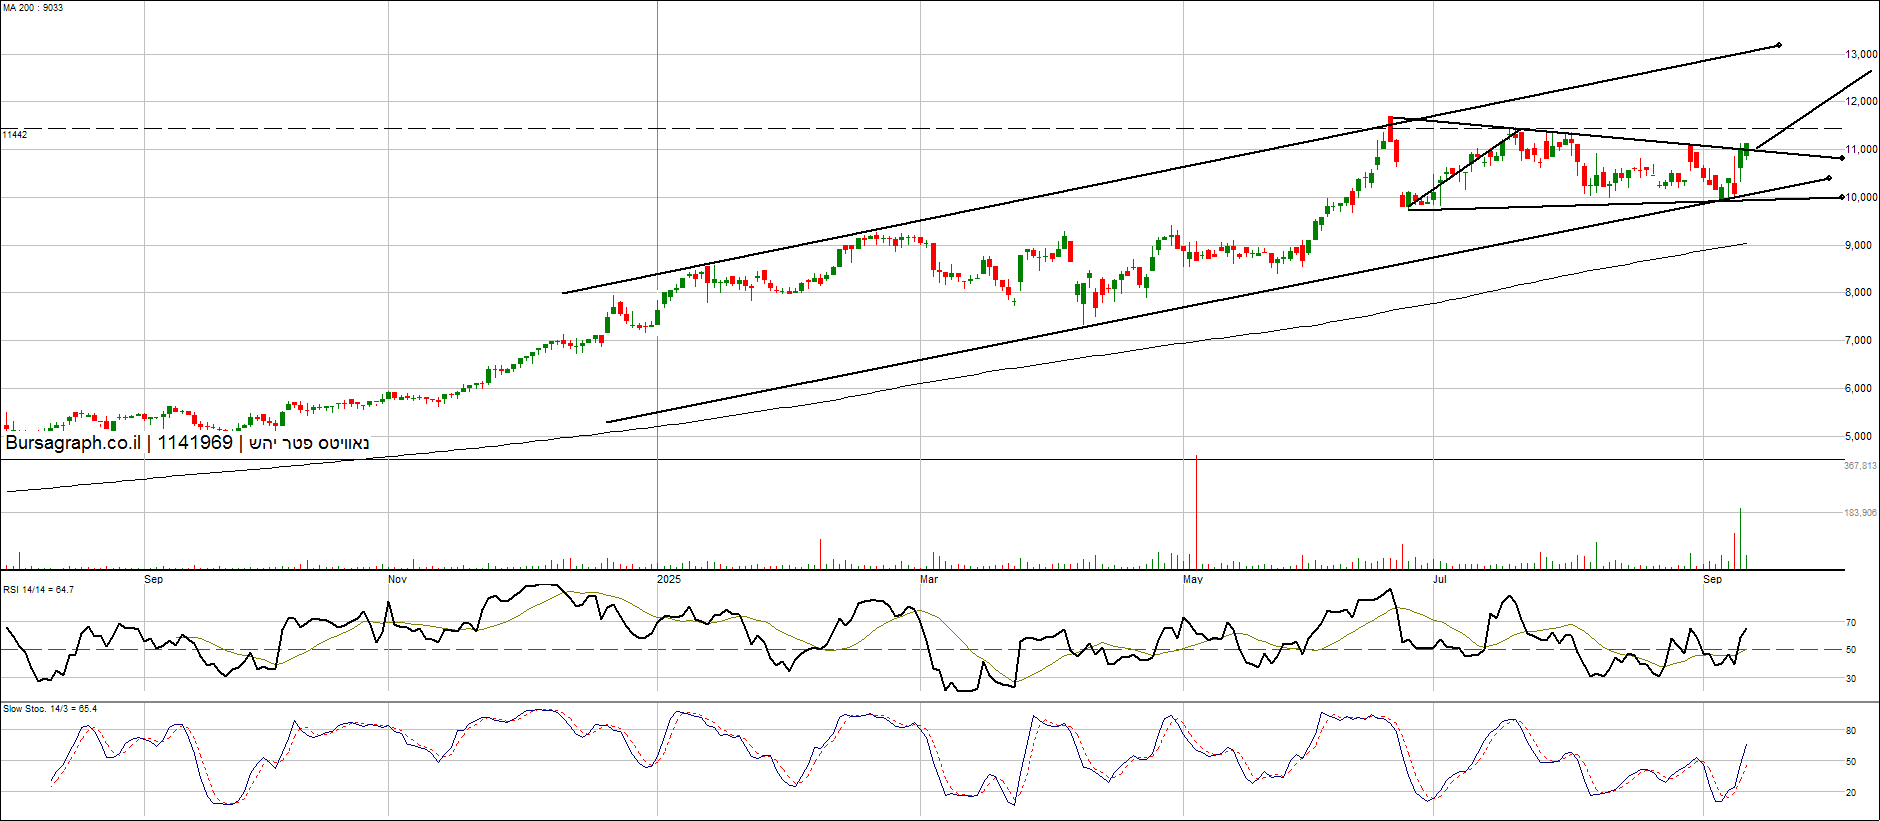Click the Slow Stoc. 14/3 = 65.4 label

click(50, 709)
